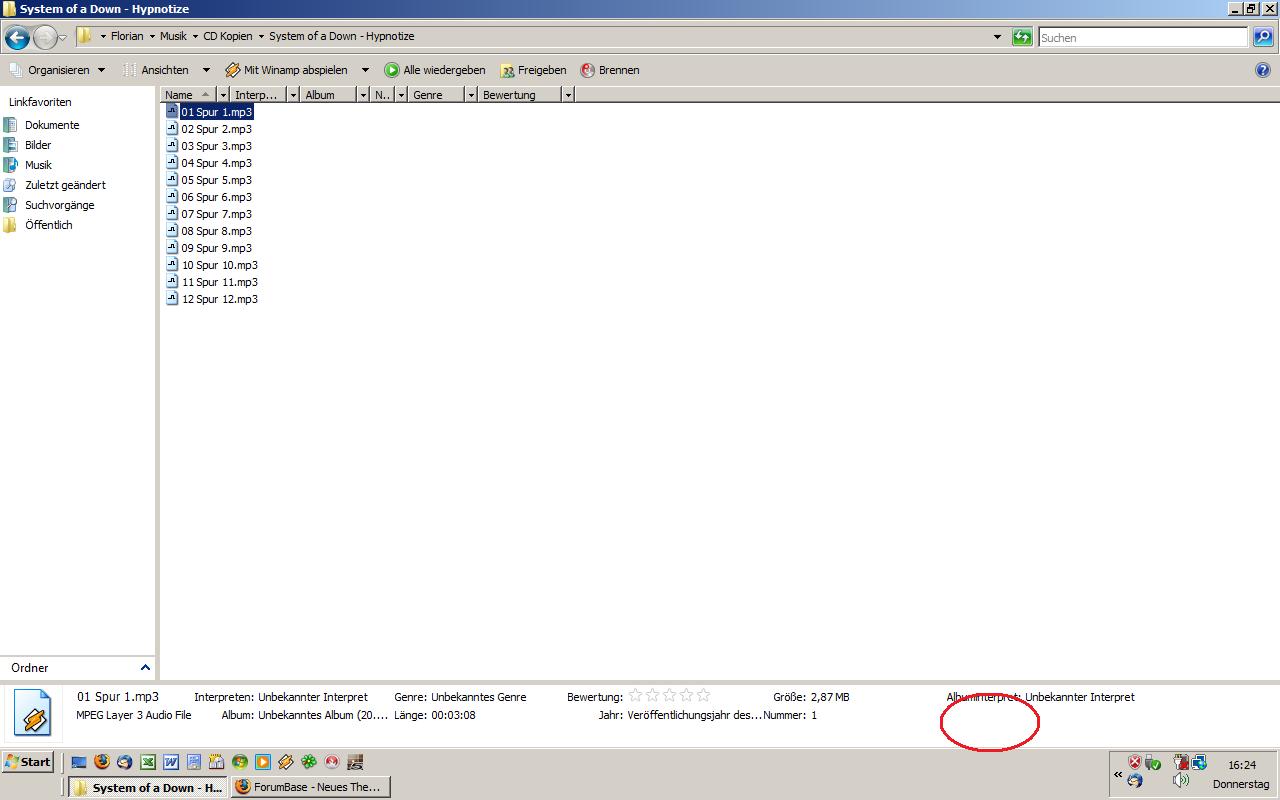Viewport: 1280px width, 800px height.
Task: Open the Genre column filter dropdown
Action: tap(471, 95)
